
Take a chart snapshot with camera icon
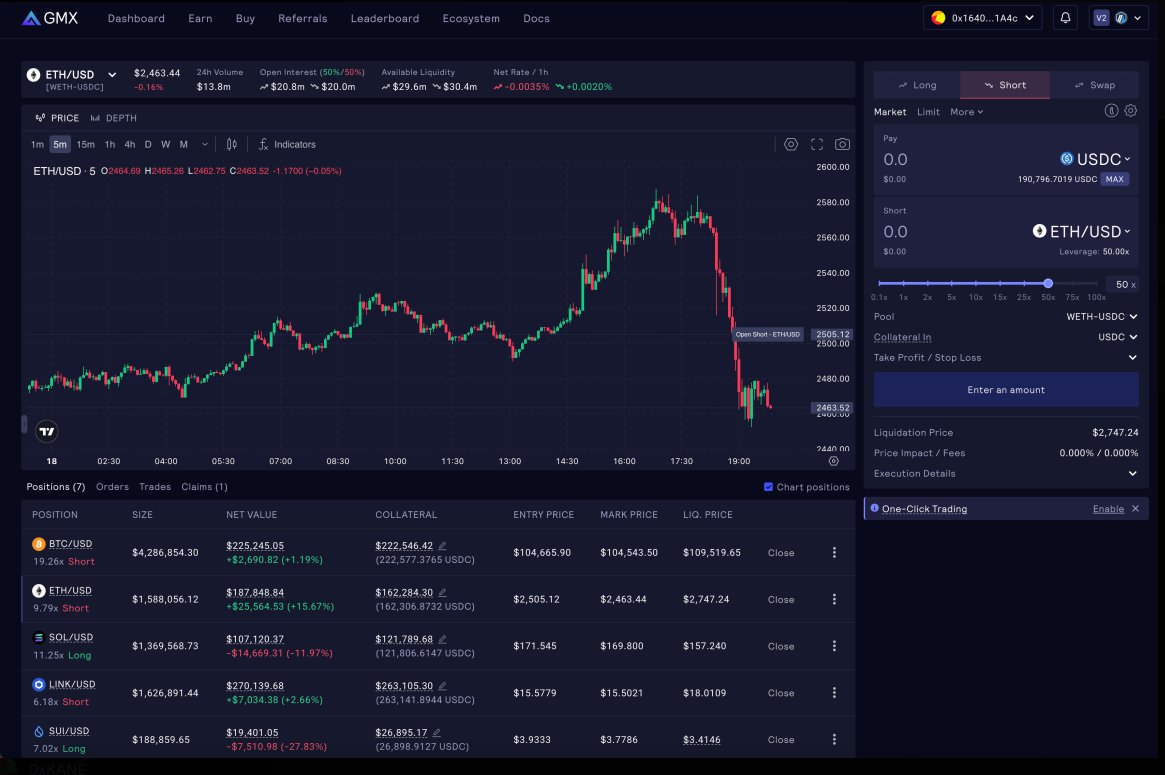point(843,144)
